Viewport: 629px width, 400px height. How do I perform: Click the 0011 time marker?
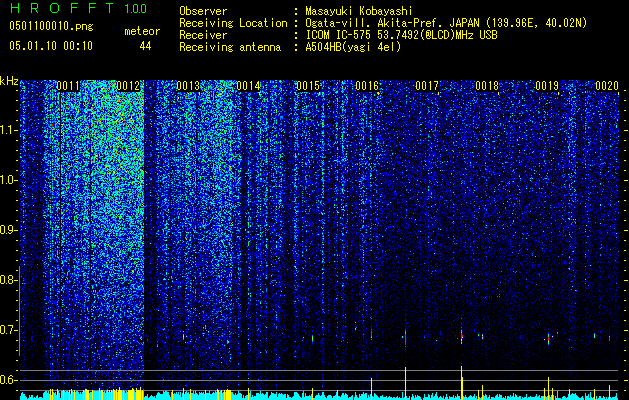(x=68, y=86)
